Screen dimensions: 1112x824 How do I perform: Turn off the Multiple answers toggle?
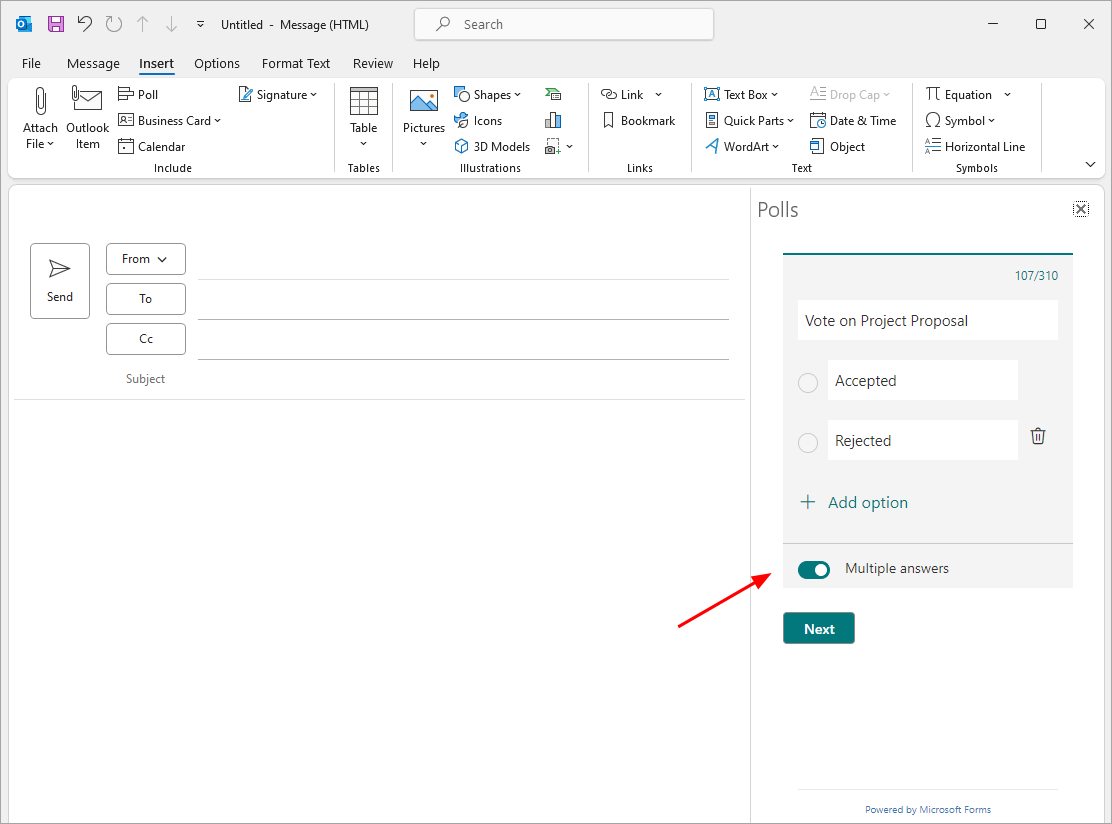coord(814,569)
